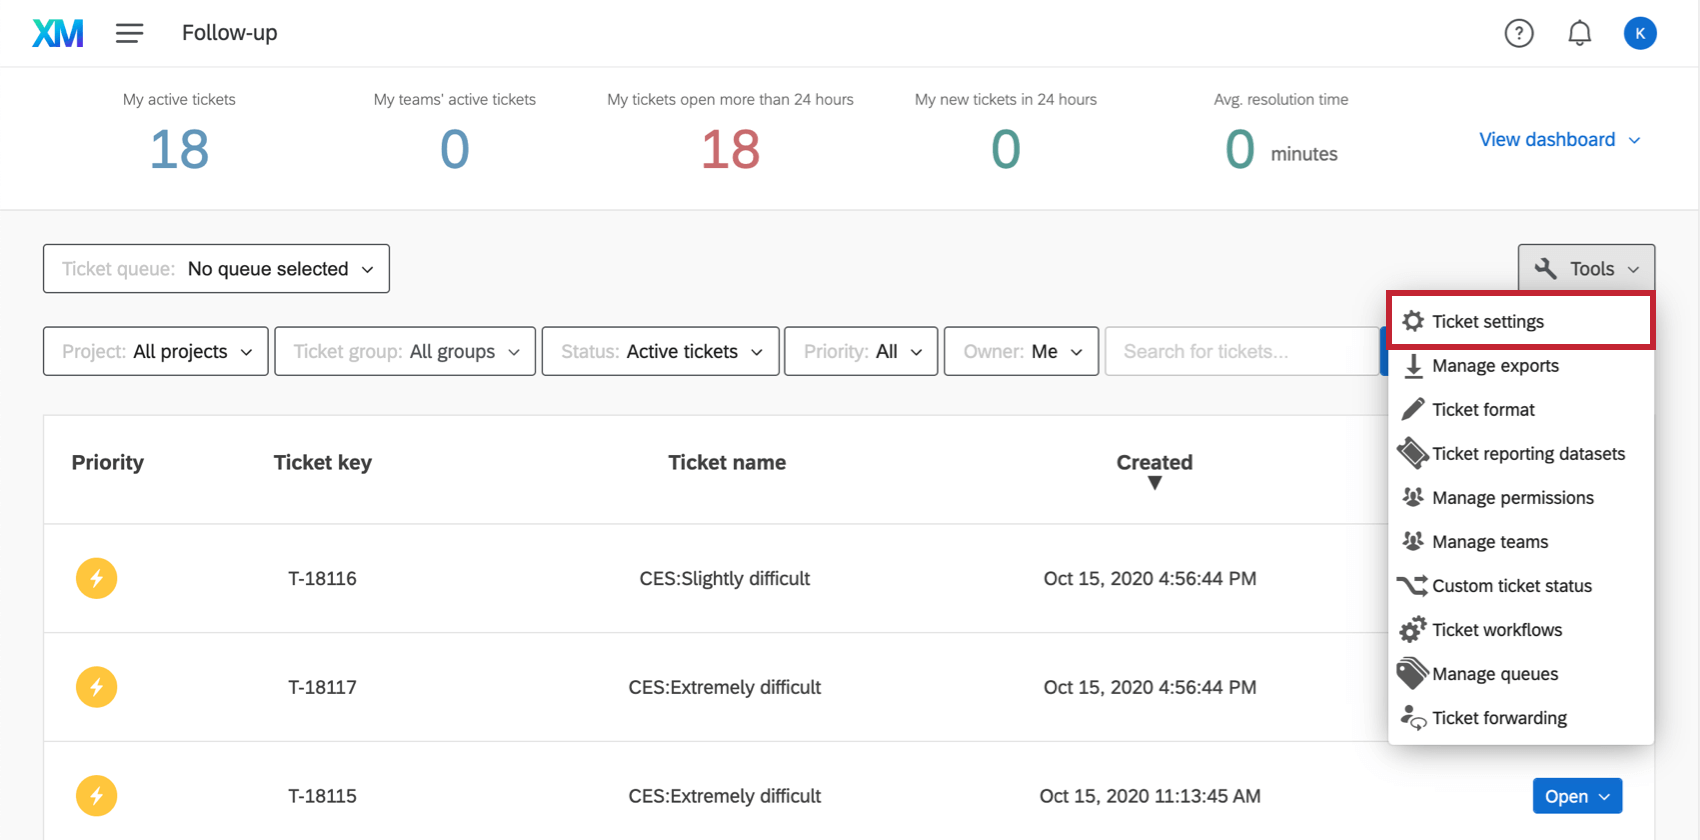Viewport: 1700px width, 840px height.
Task: Open the status dropdown for T-18115
Action: pyautogui.click(x=1577, y=796)
